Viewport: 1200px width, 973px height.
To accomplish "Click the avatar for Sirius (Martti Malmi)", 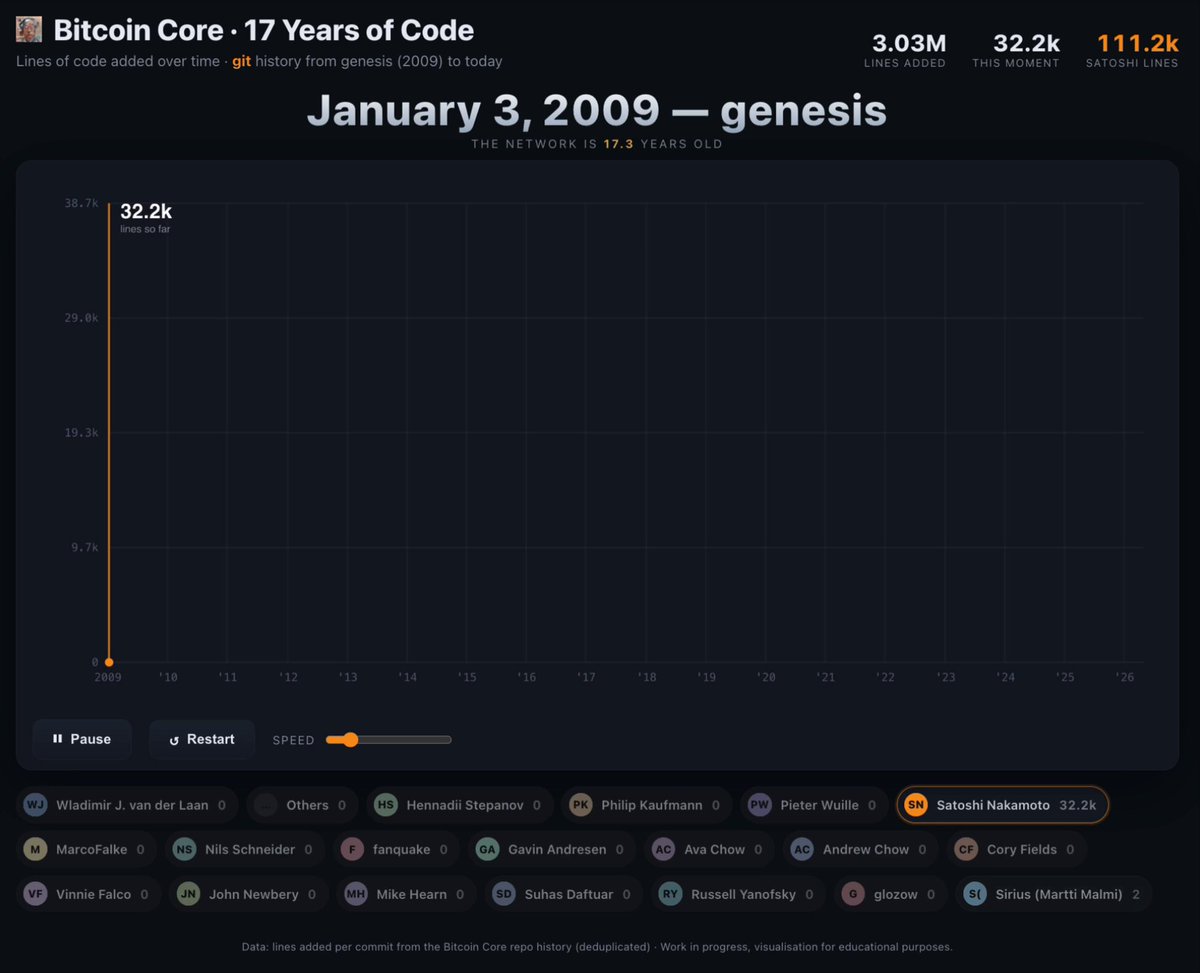I will tap(975, 894).
